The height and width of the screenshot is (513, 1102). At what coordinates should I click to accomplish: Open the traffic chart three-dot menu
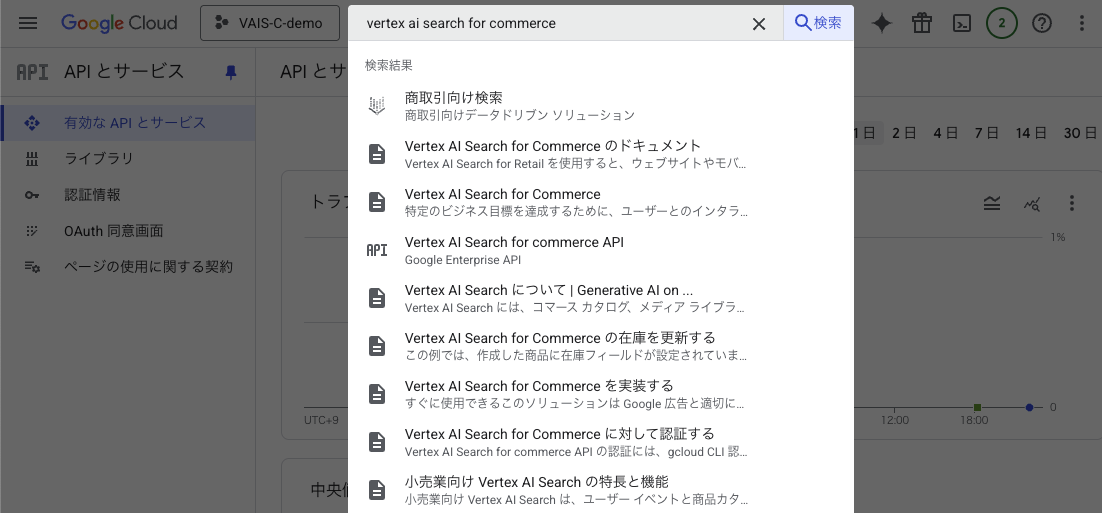click(1071, 204)
